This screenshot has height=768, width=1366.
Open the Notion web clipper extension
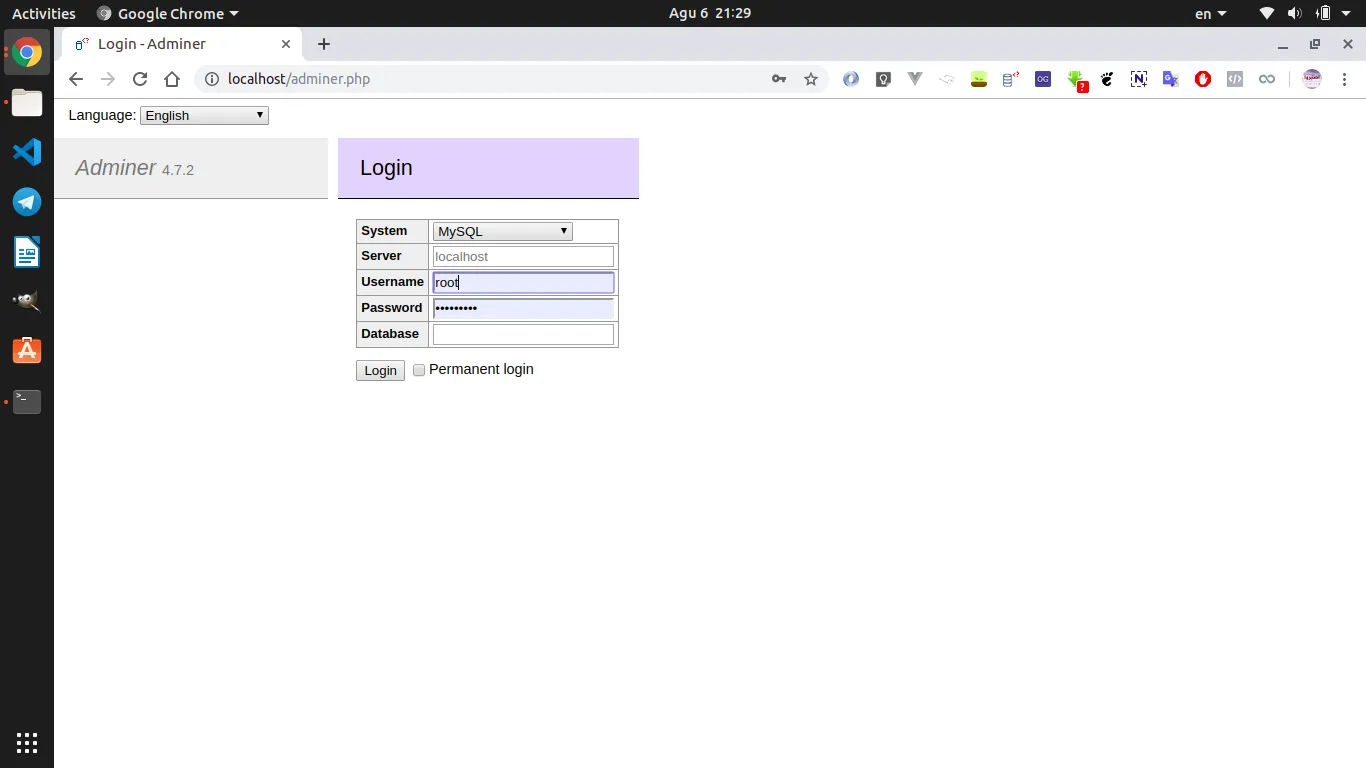pyautogui.click(x=1139, y=79)
